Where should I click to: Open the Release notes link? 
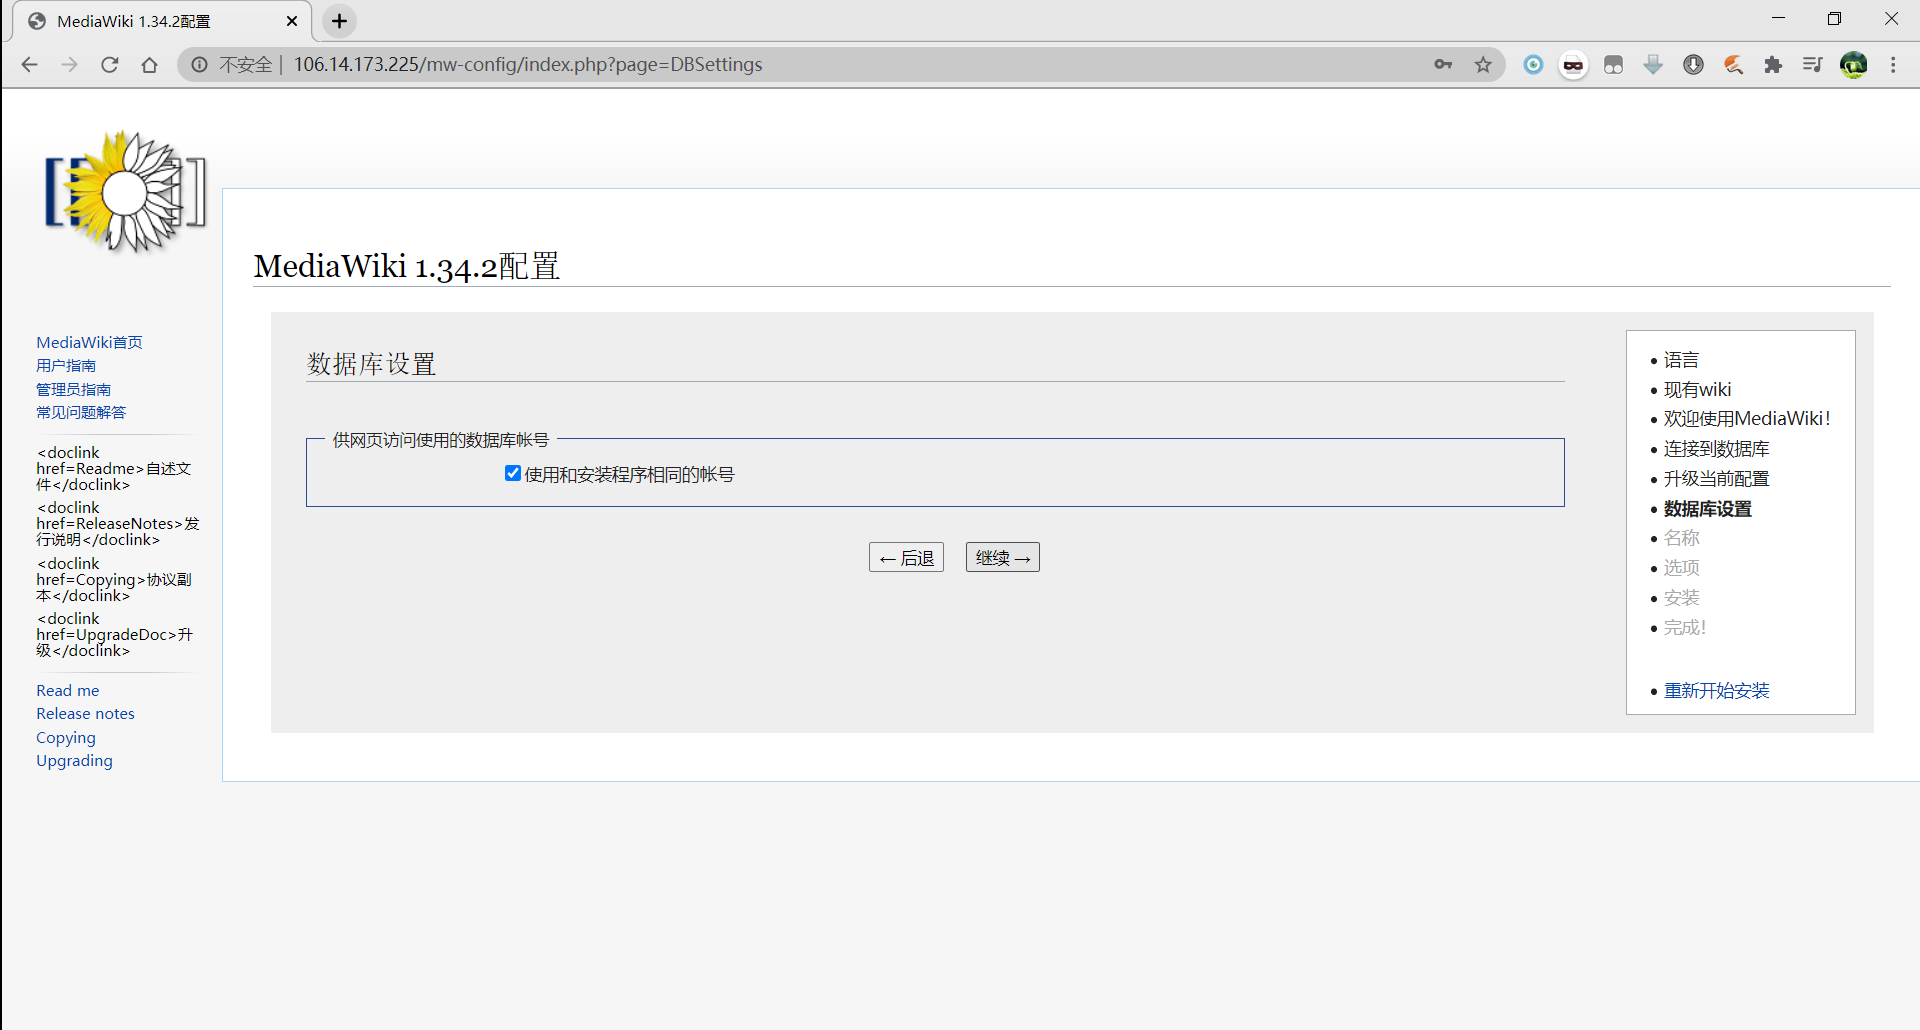85,713
